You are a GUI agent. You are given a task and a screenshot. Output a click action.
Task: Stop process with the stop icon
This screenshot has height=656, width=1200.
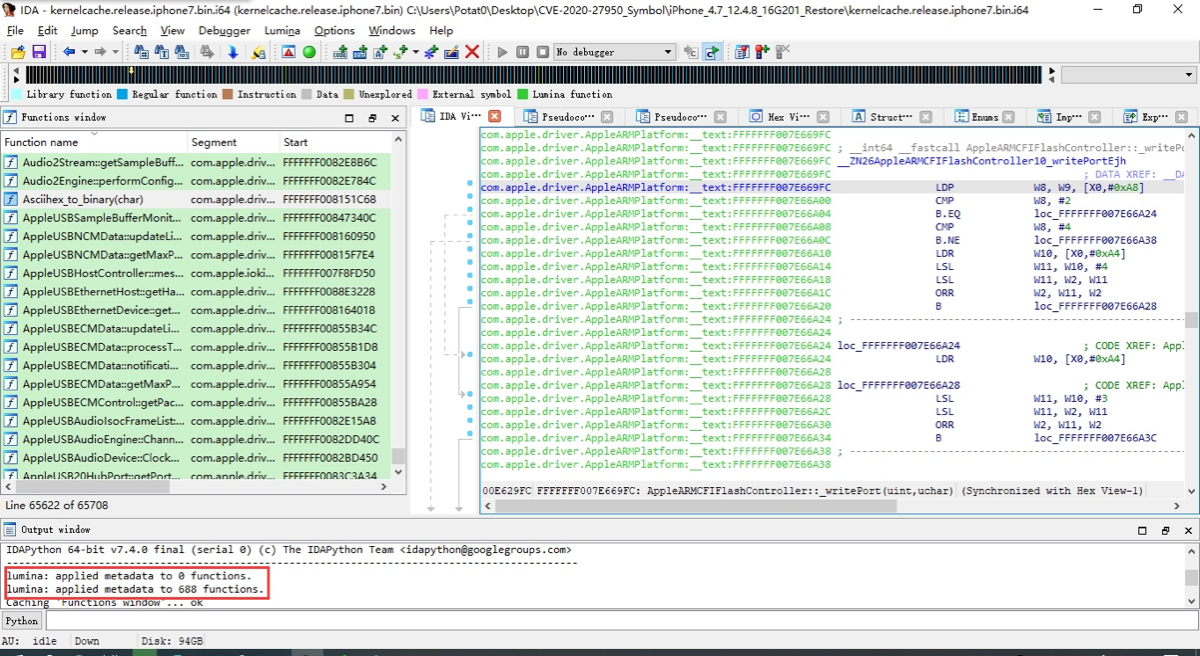point(542,52)
